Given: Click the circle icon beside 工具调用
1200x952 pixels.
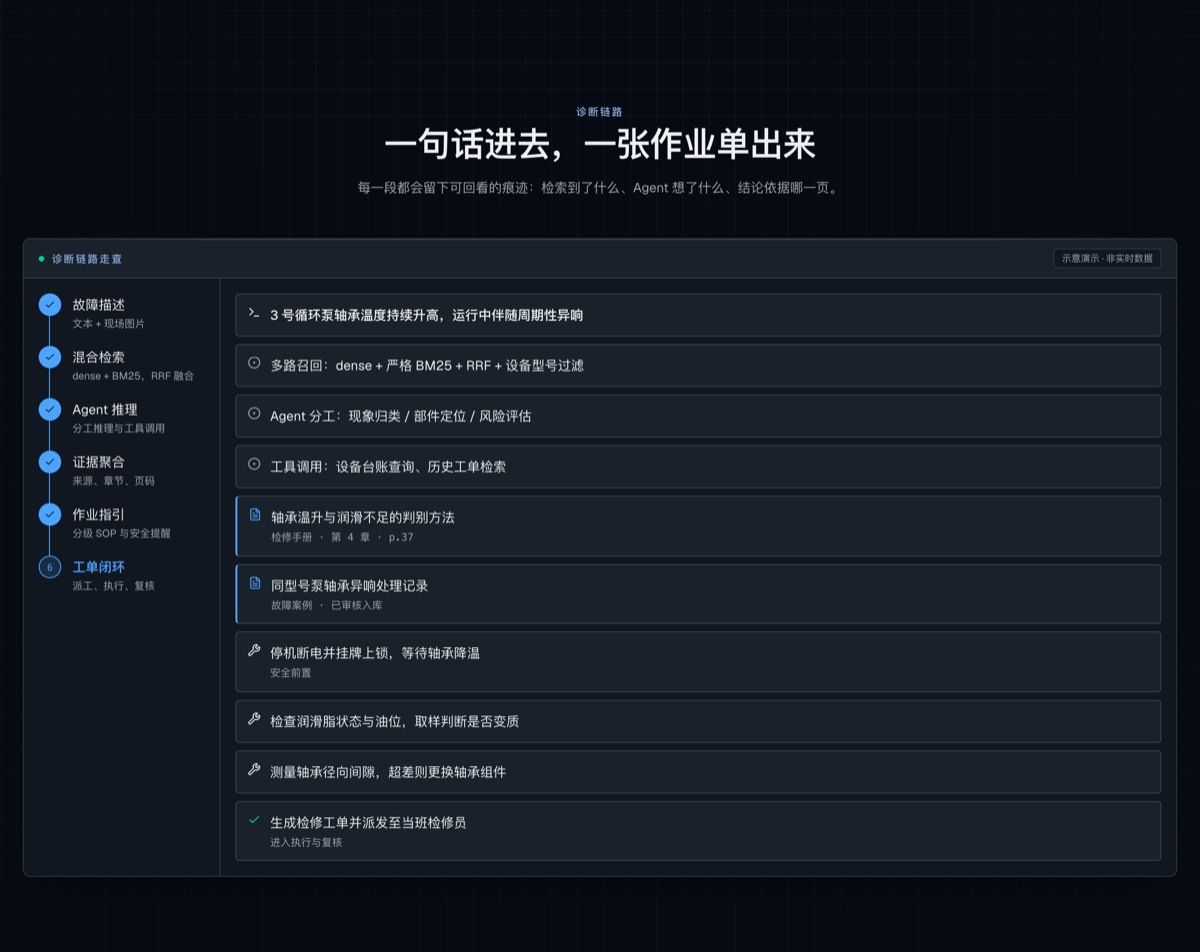Looking at the screenshot, I should point(254,465).
